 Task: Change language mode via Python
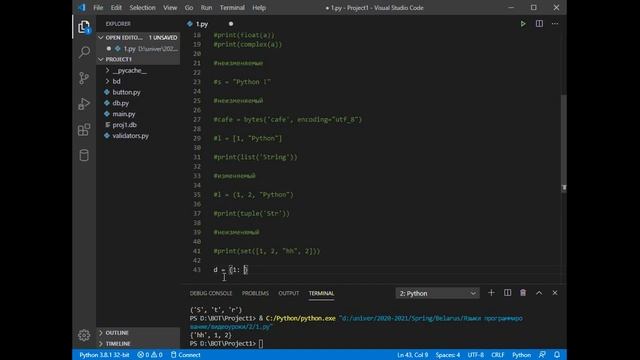pos(521,355)
